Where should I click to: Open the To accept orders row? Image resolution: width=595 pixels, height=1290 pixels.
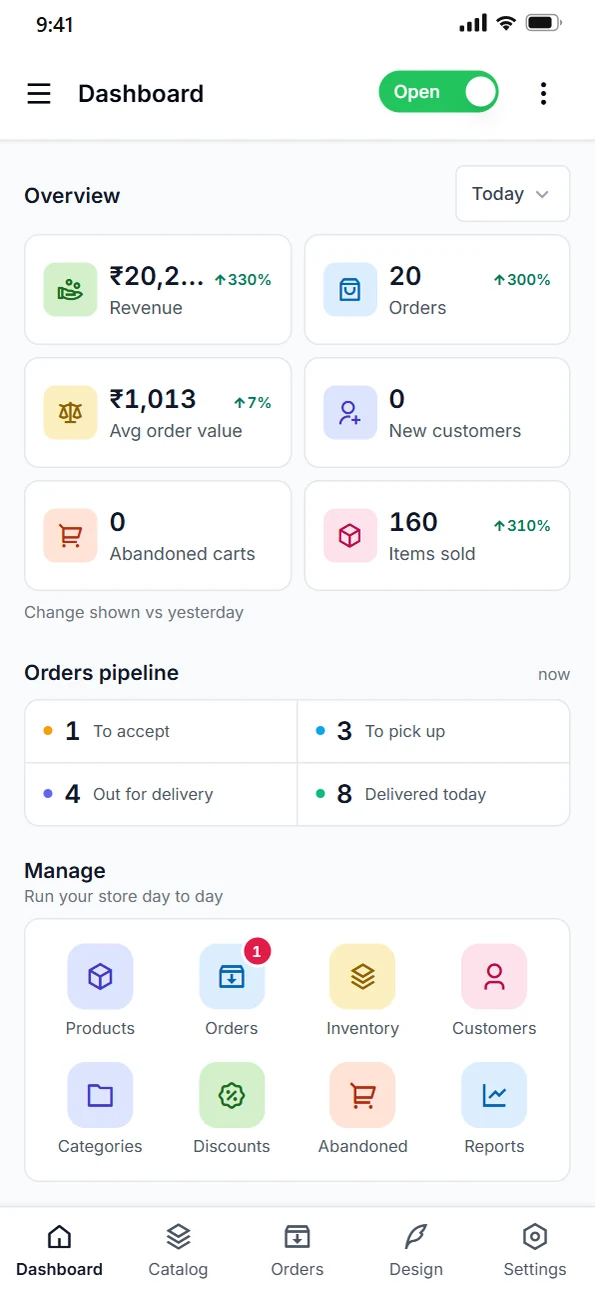[161, 732]
